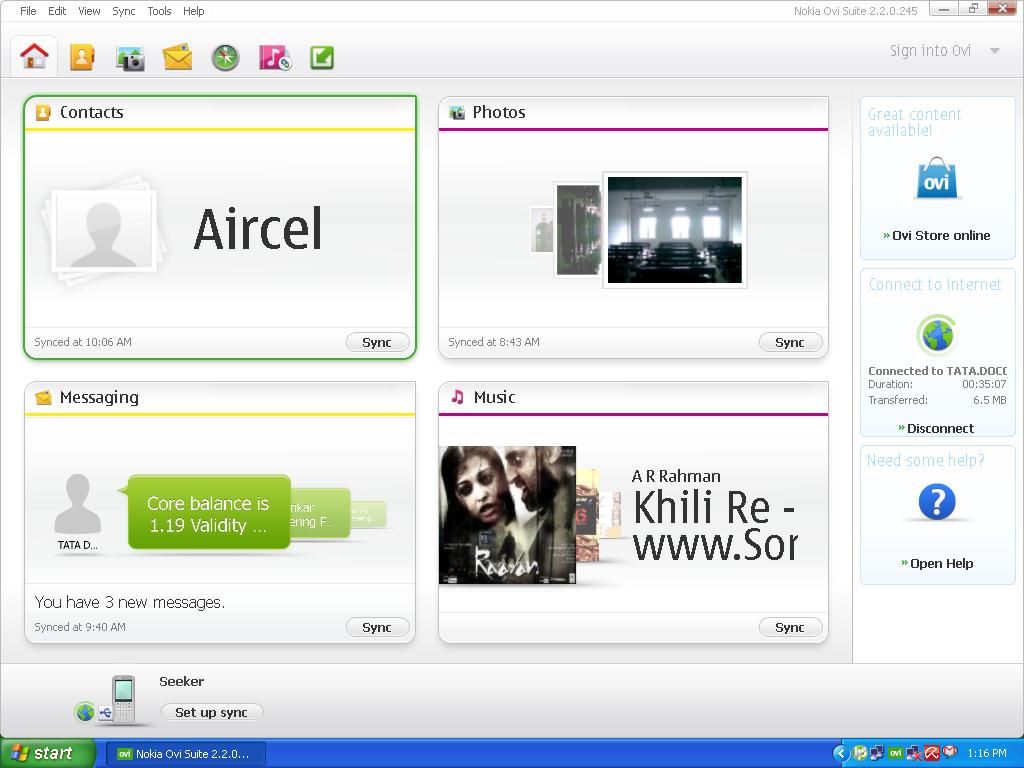Click Sign into Ovi text
The image size is (1024, 768).
(x=930, y=51)
